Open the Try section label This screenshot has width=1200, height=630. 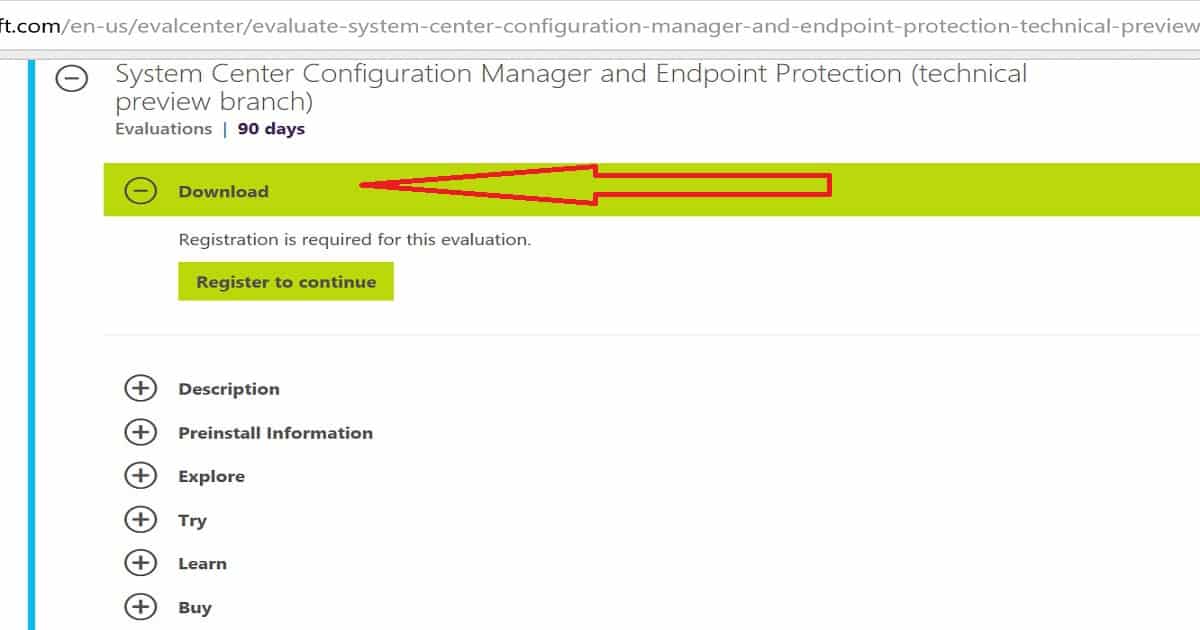tap(192, 521)
